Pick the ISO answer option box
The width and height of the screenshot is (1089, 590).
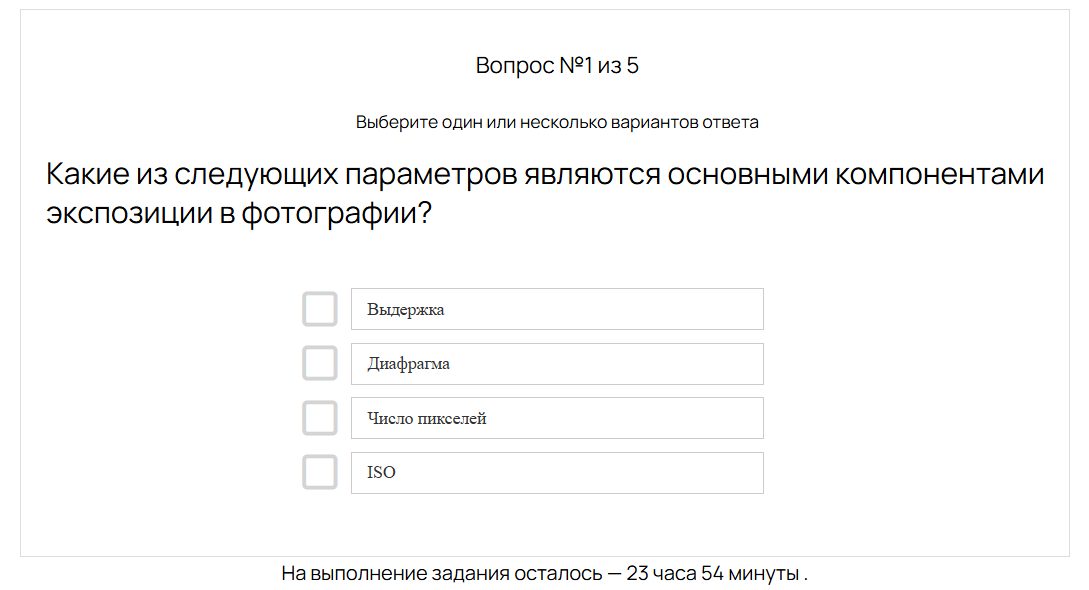(x=557, y=473)
